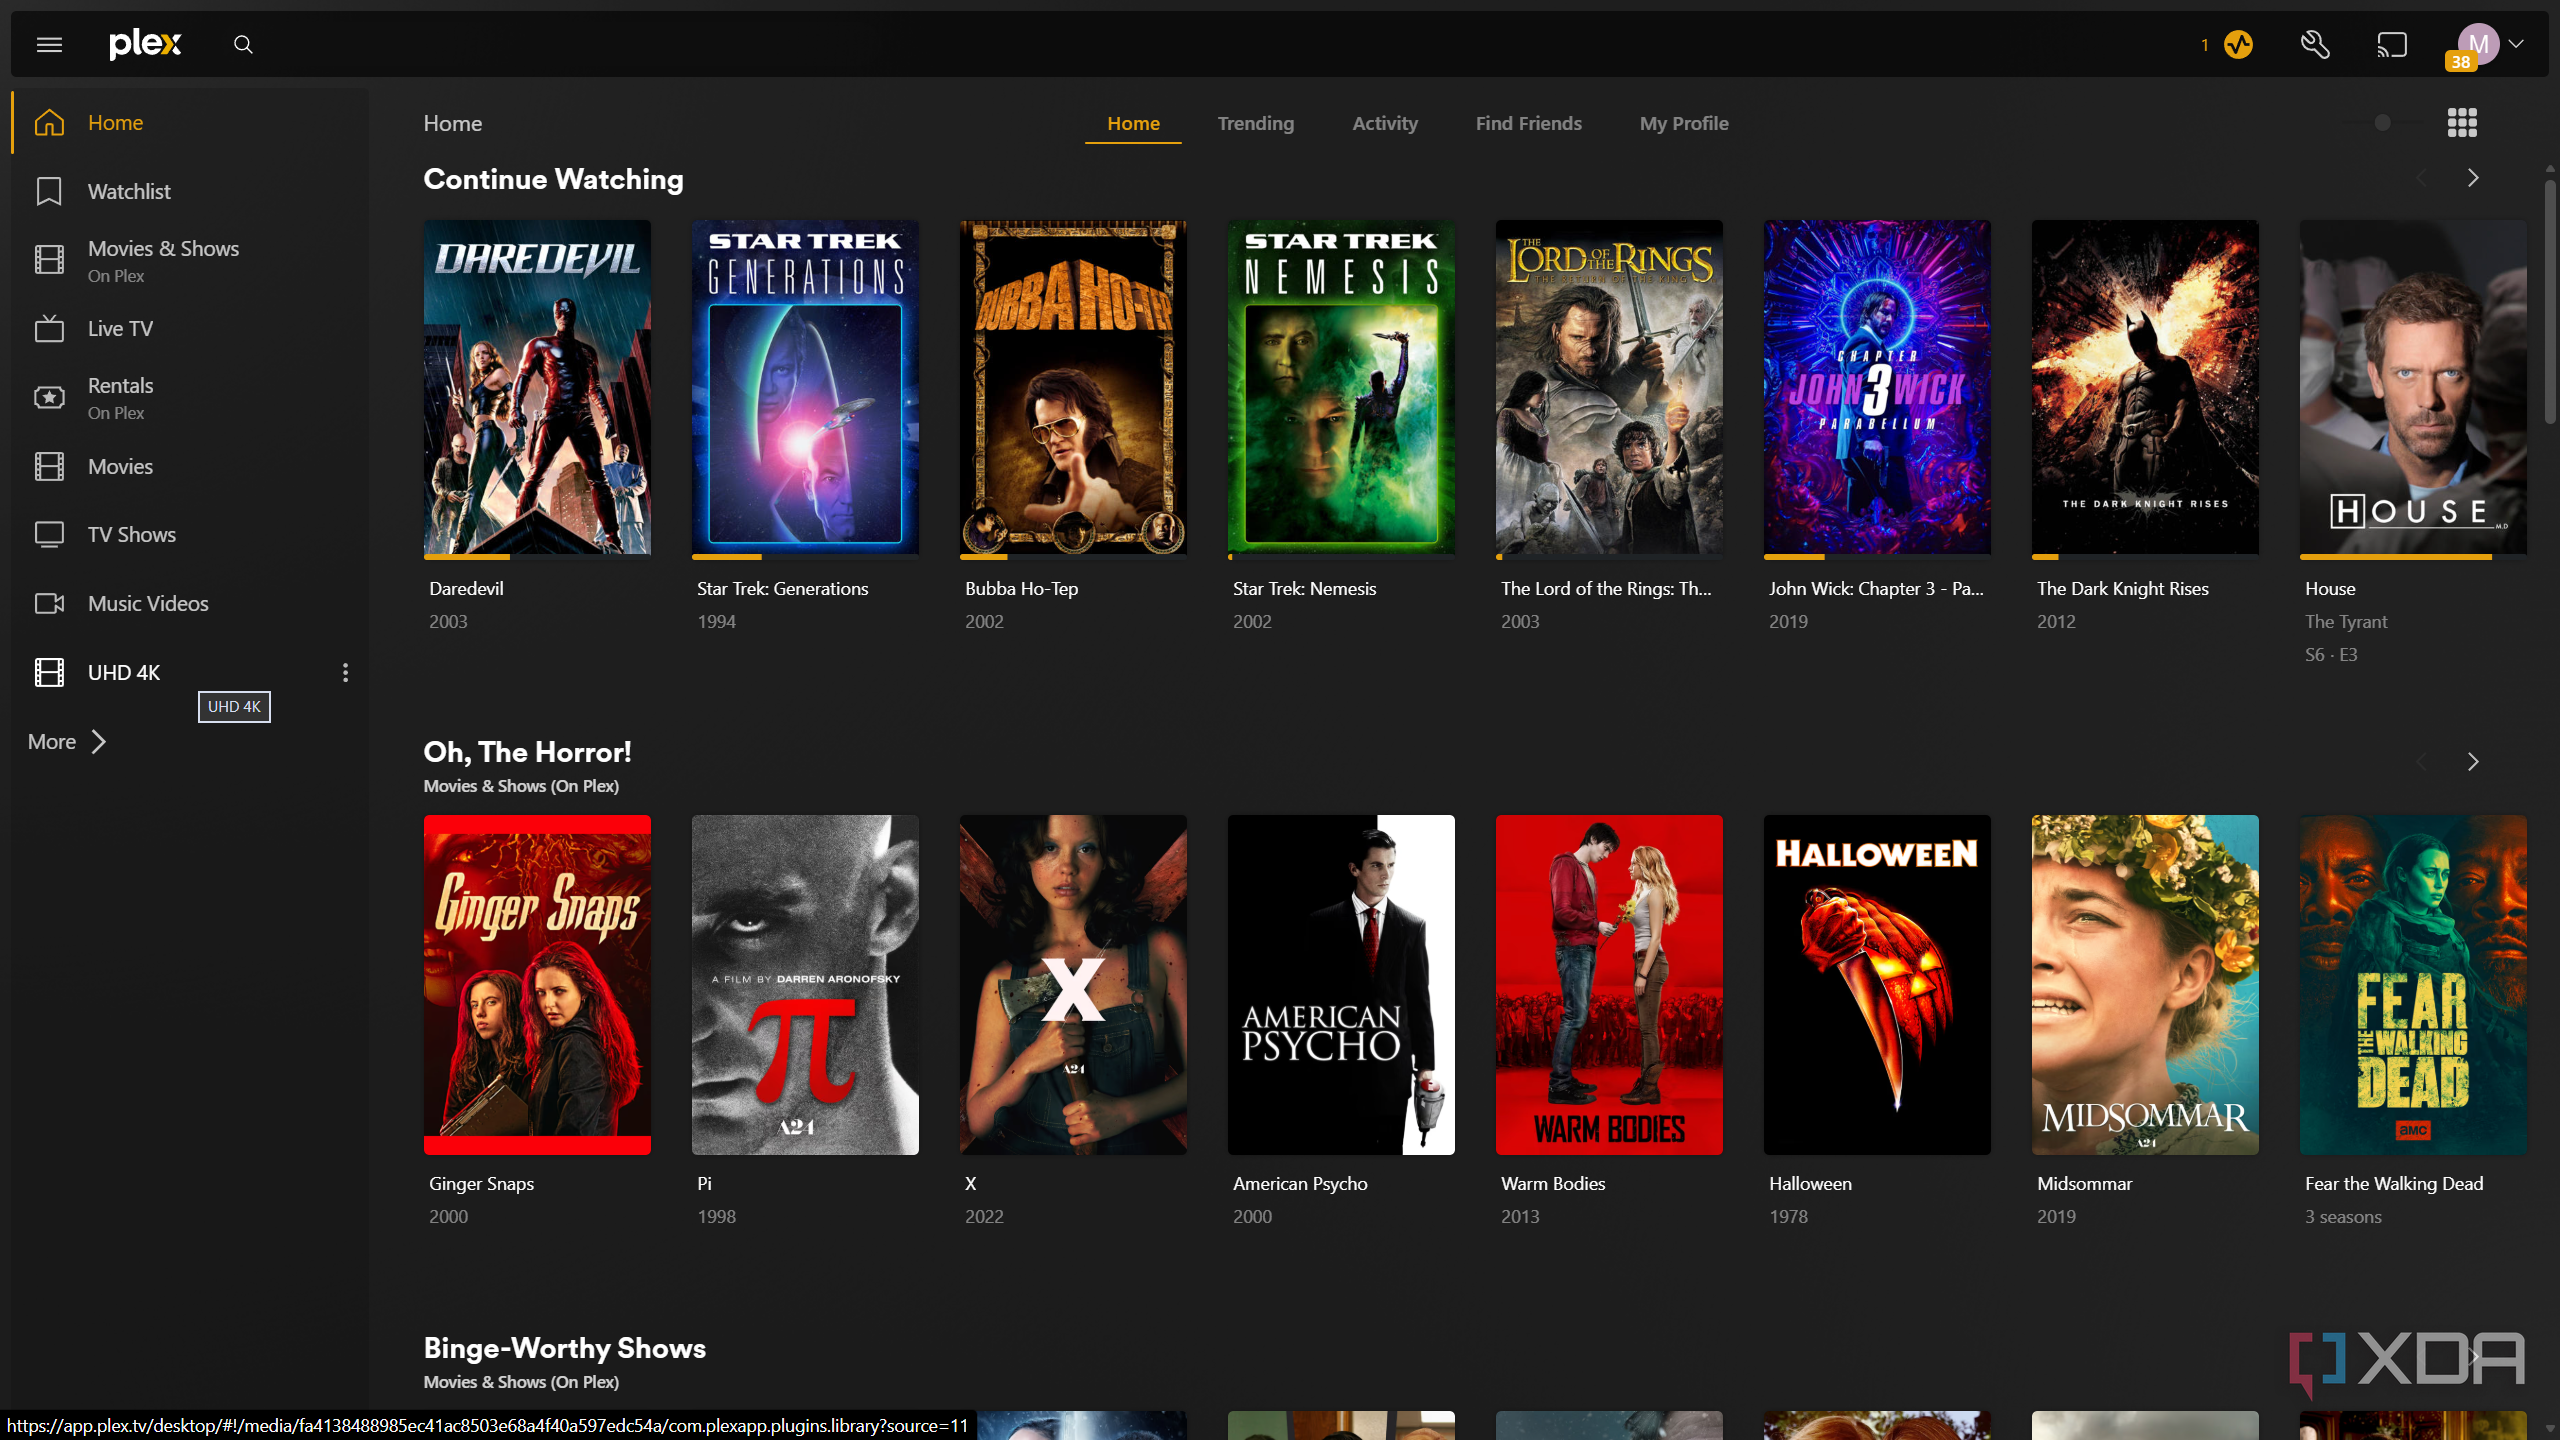Open the grid view options icon
Image resolution: width=2560 pixels, height=1440 pixels.
[x=2462, y=123]
